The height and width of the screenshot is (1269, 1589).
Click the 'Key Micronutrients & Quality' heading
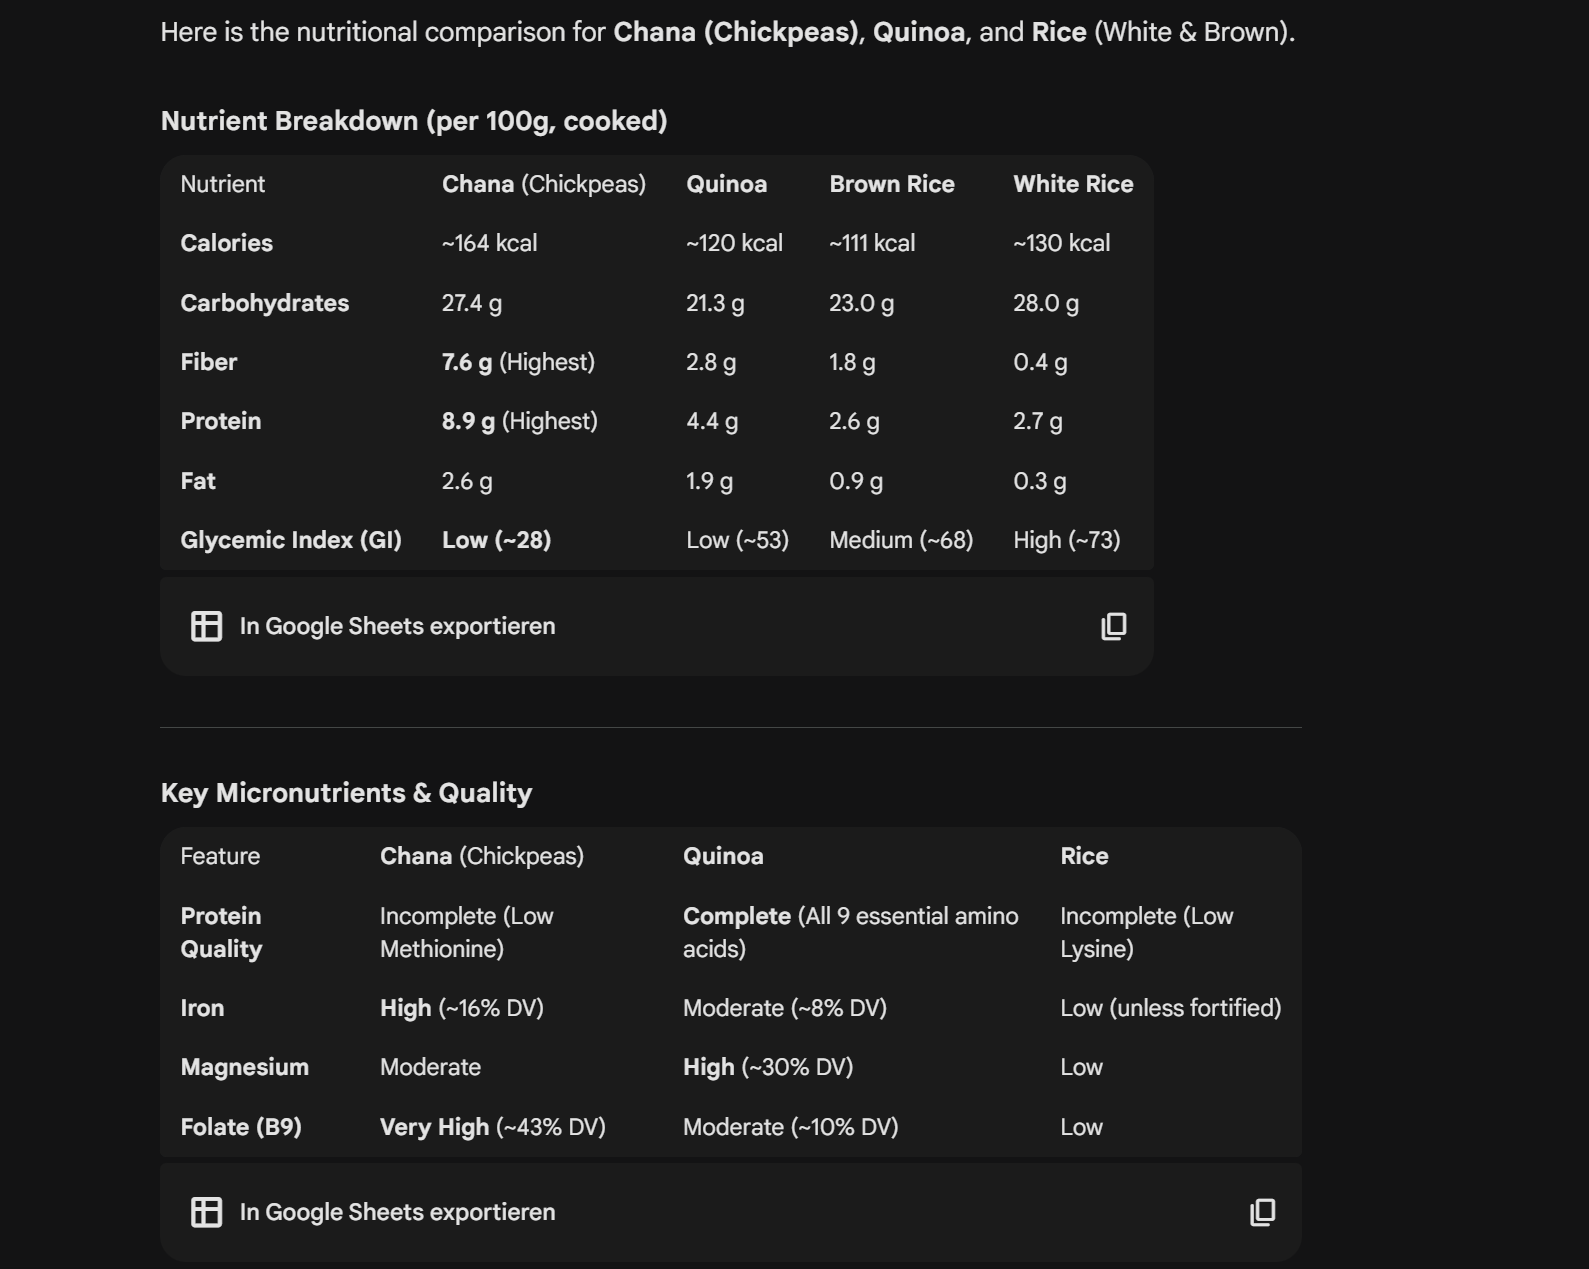click(x=346, y=793)
